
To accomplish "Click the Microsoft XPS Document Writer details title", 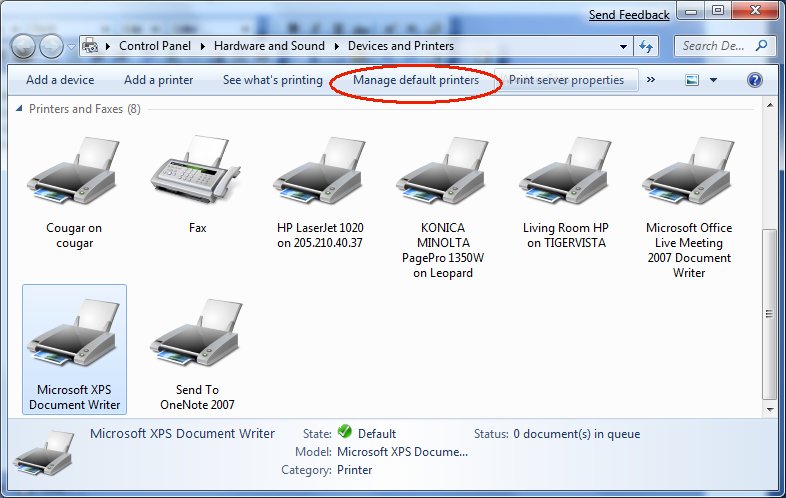I will pyautogui.click(x=182, y=433).
